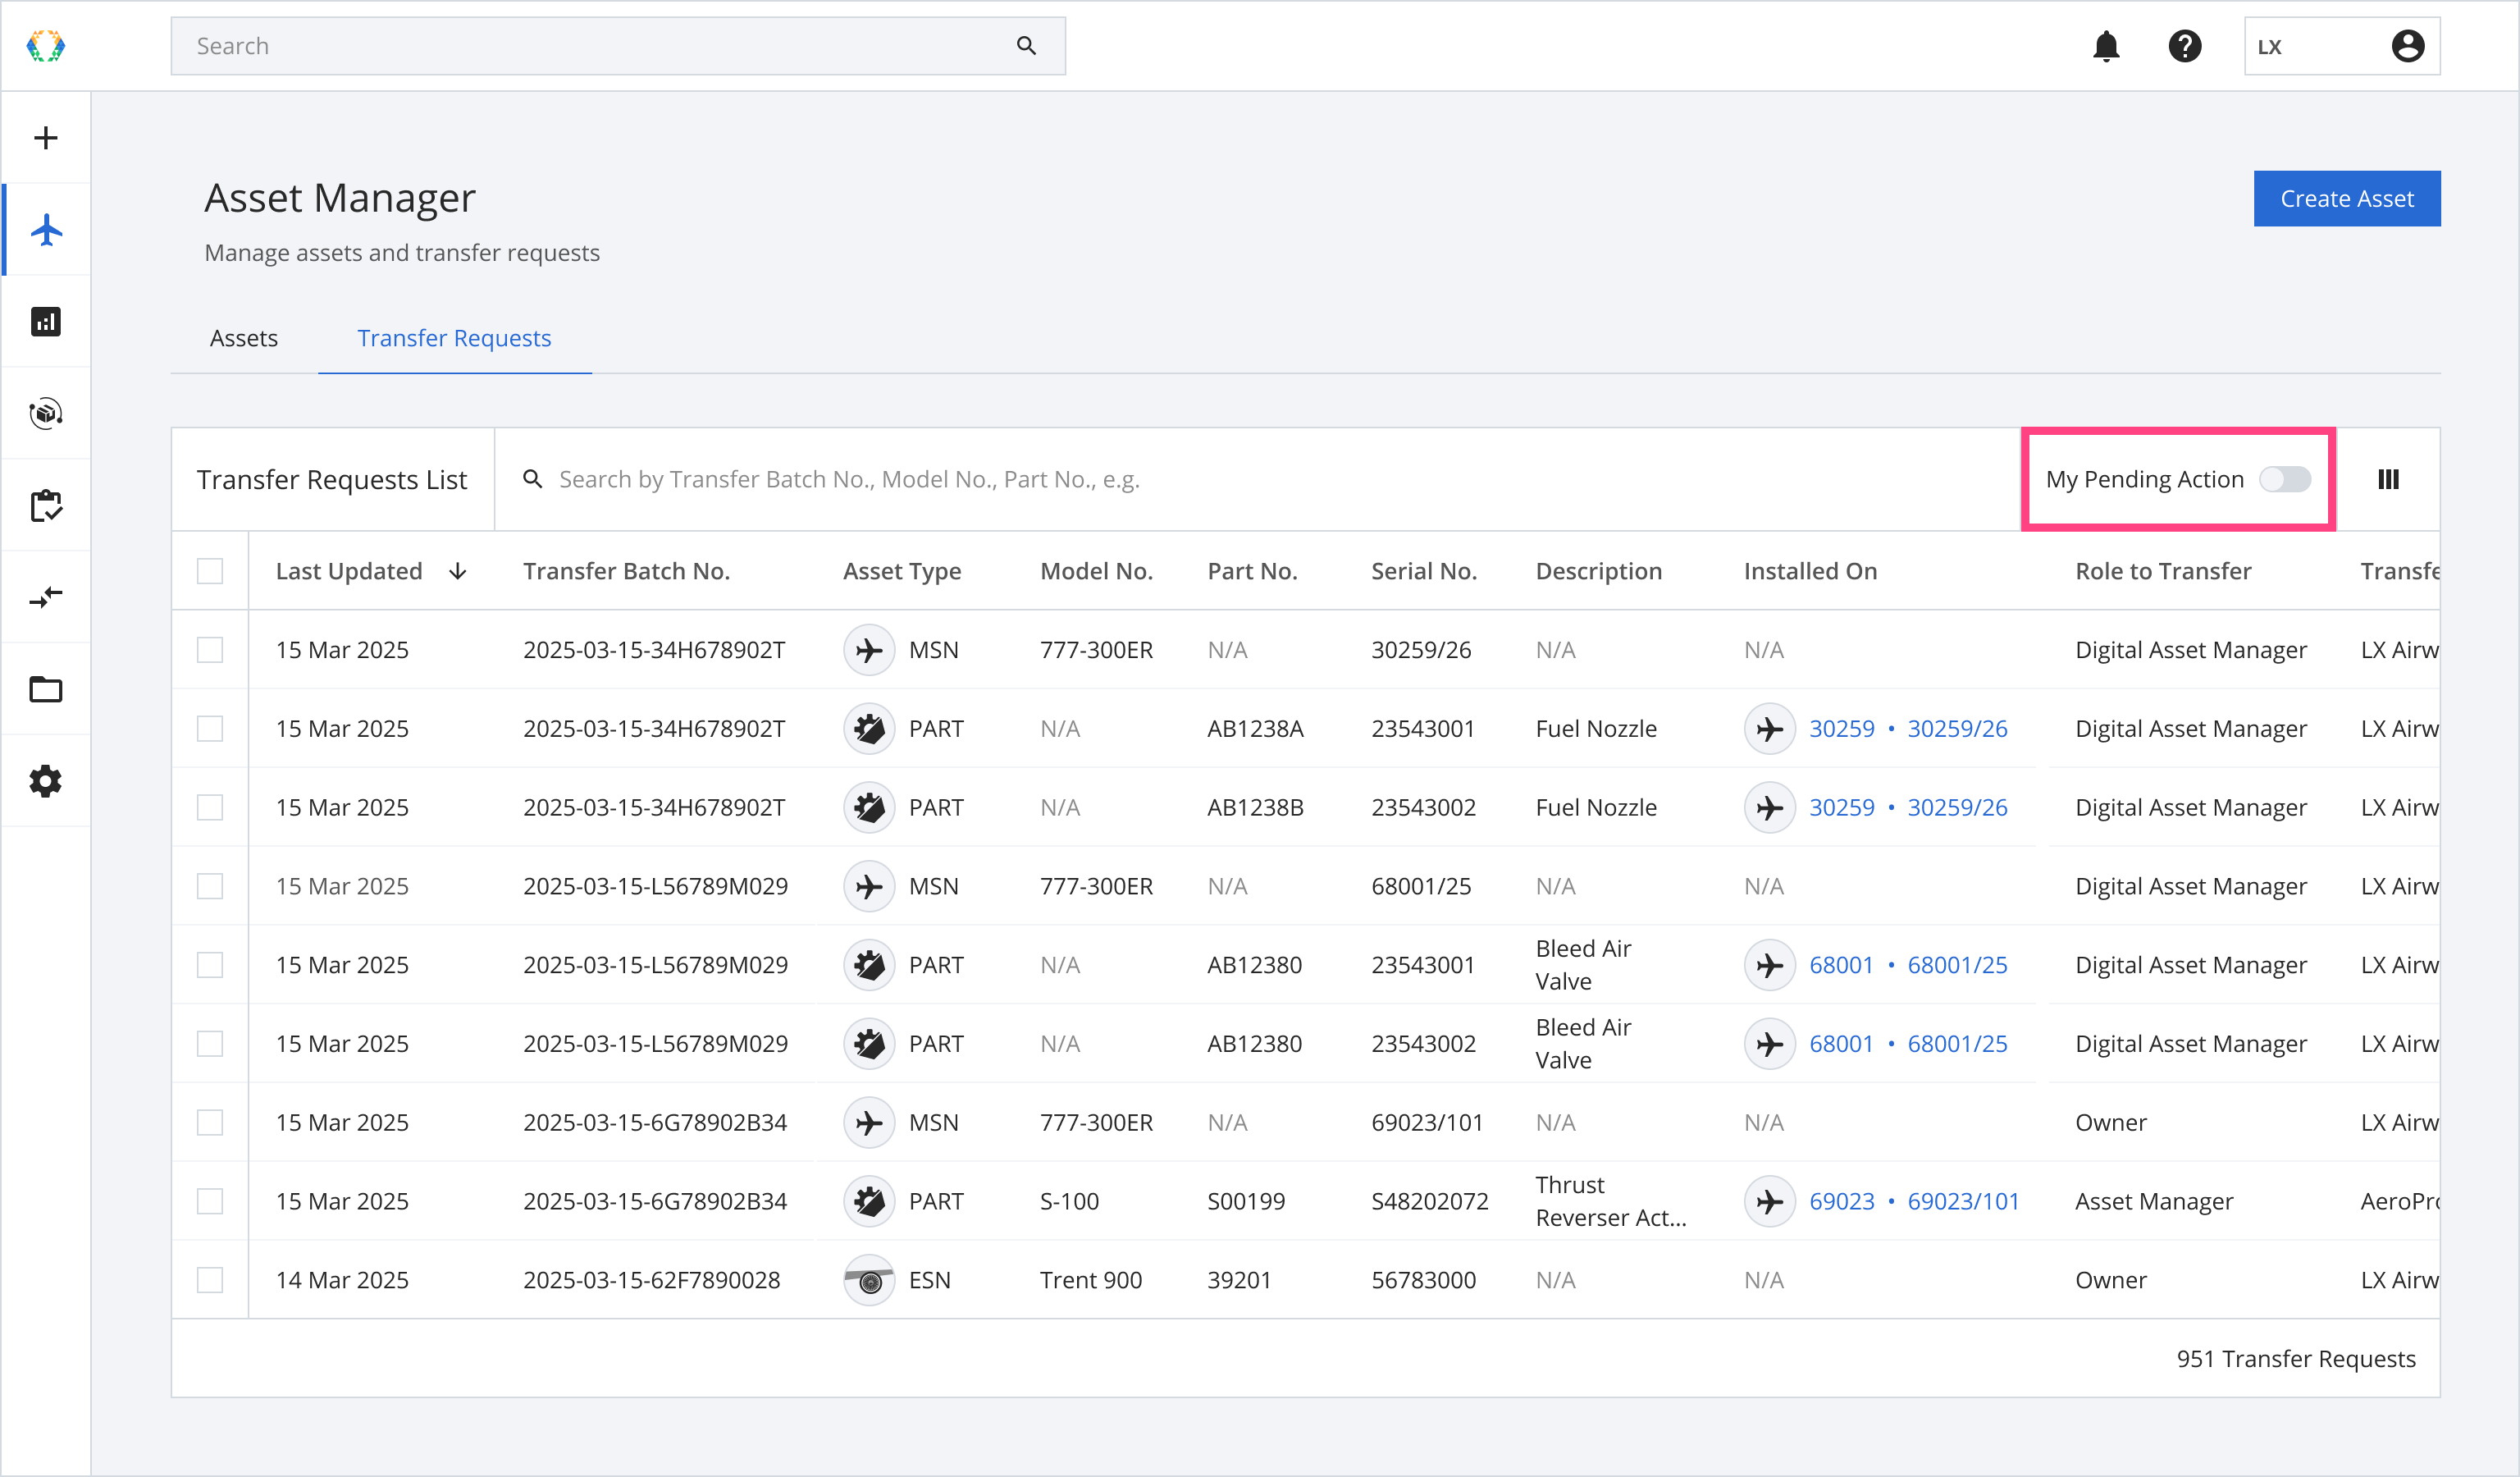Switch to the Assets tab
This screenshot has height=1477, width=2520.
tap(244, 338)
